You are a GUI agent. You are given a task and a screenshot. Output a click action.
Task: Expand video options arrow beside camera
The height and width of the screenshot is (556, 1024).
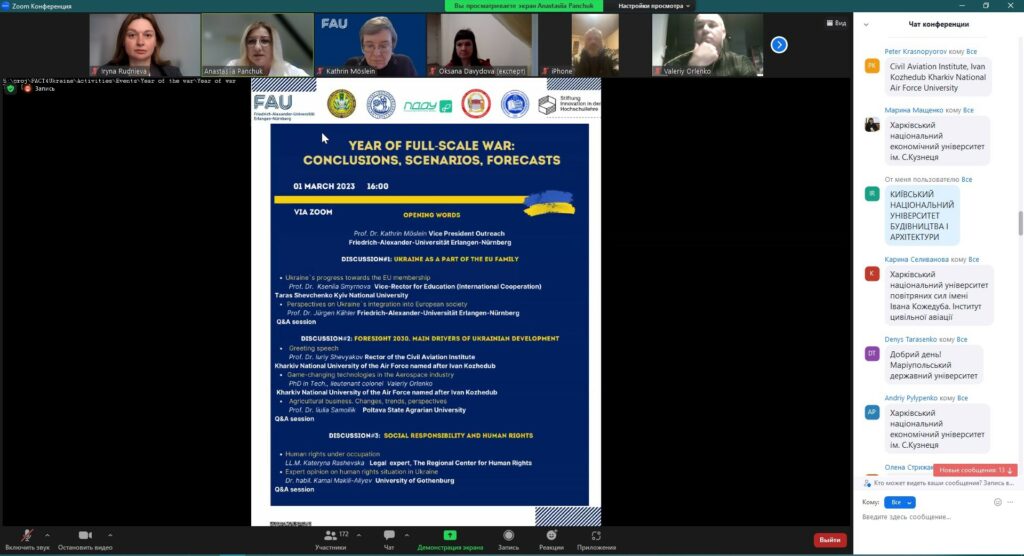(110, 535)
